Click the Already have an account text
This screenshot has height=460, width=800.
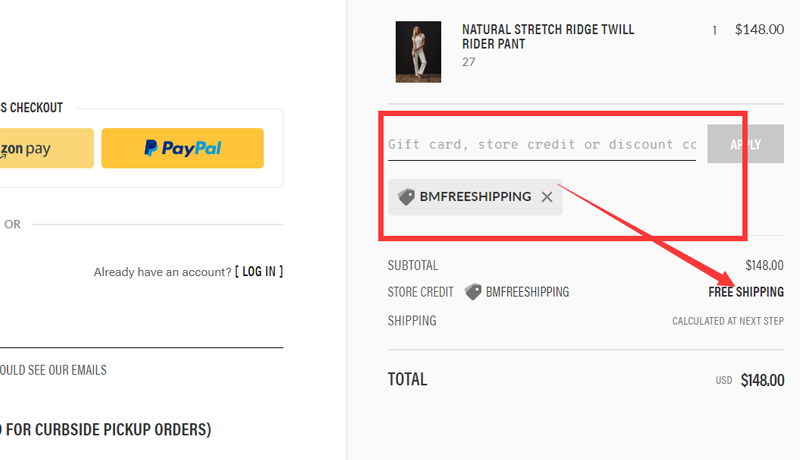click(162, 271)
